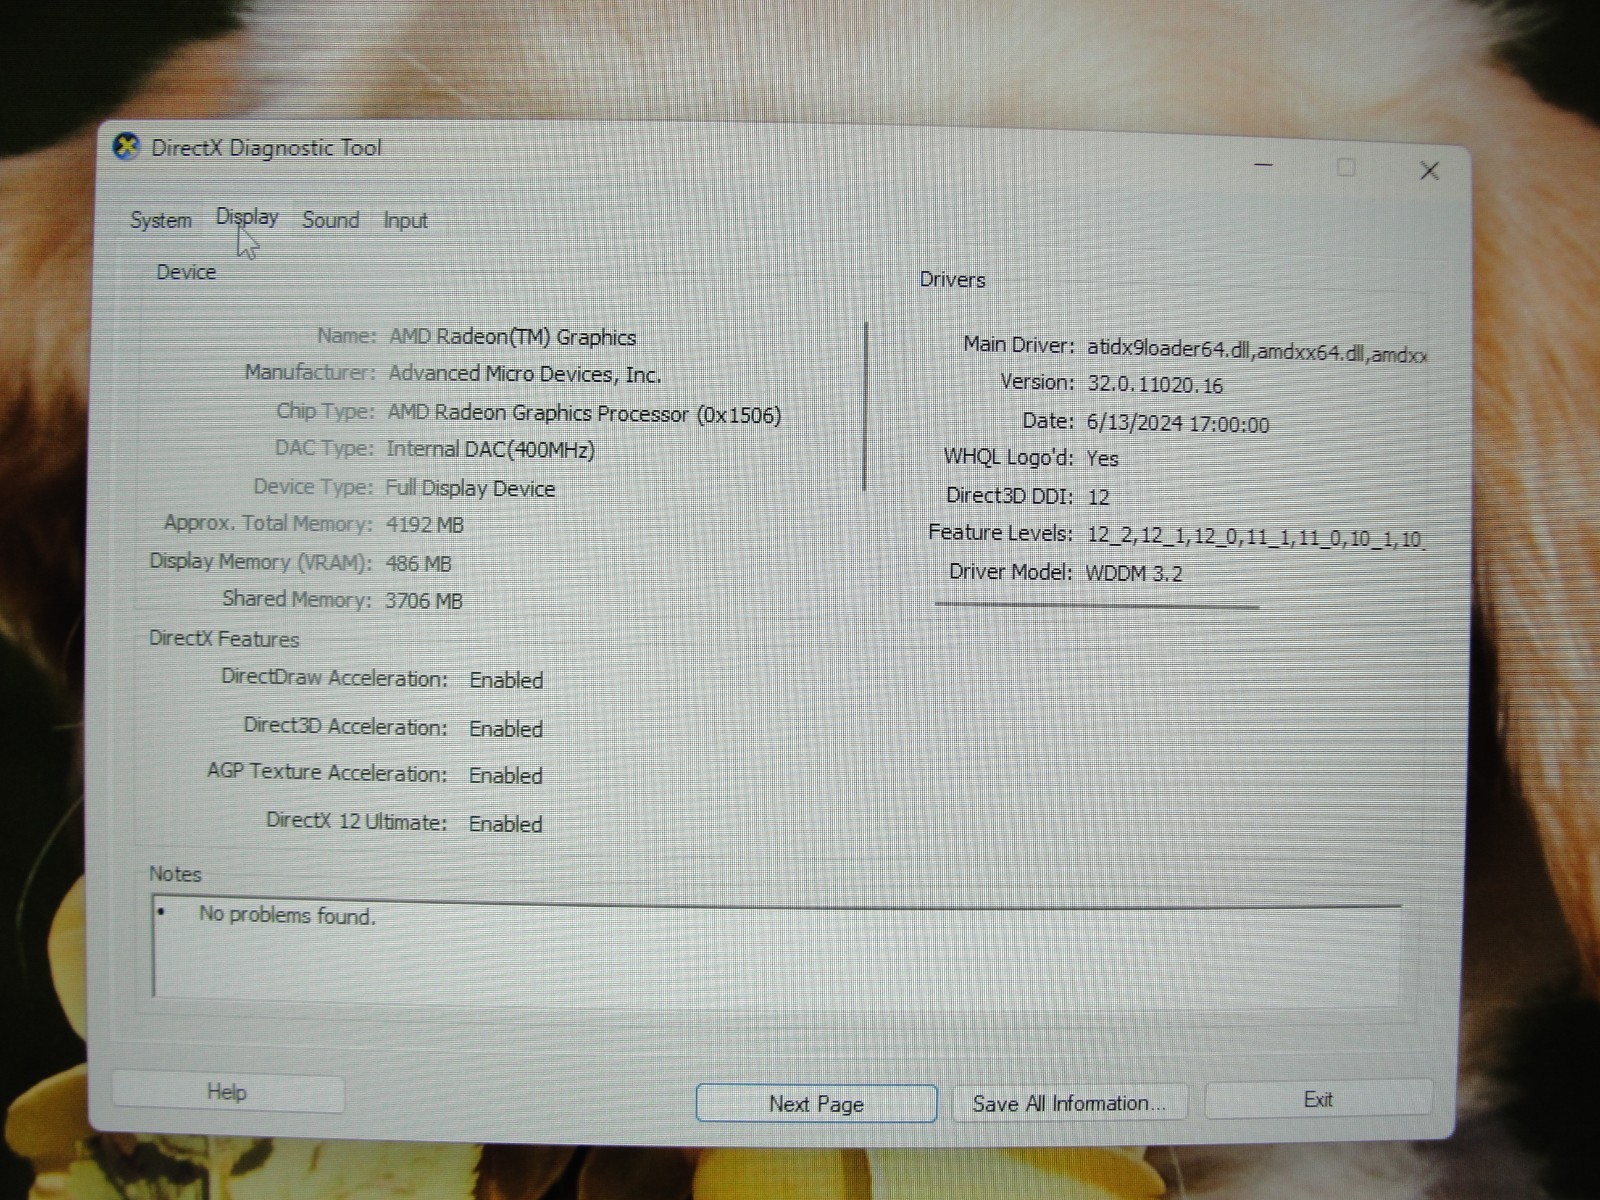The image size is (1600, 1200).
Task: Click the DirectX Diagnostic Tool title icon
Action: (x=126, y=147)
